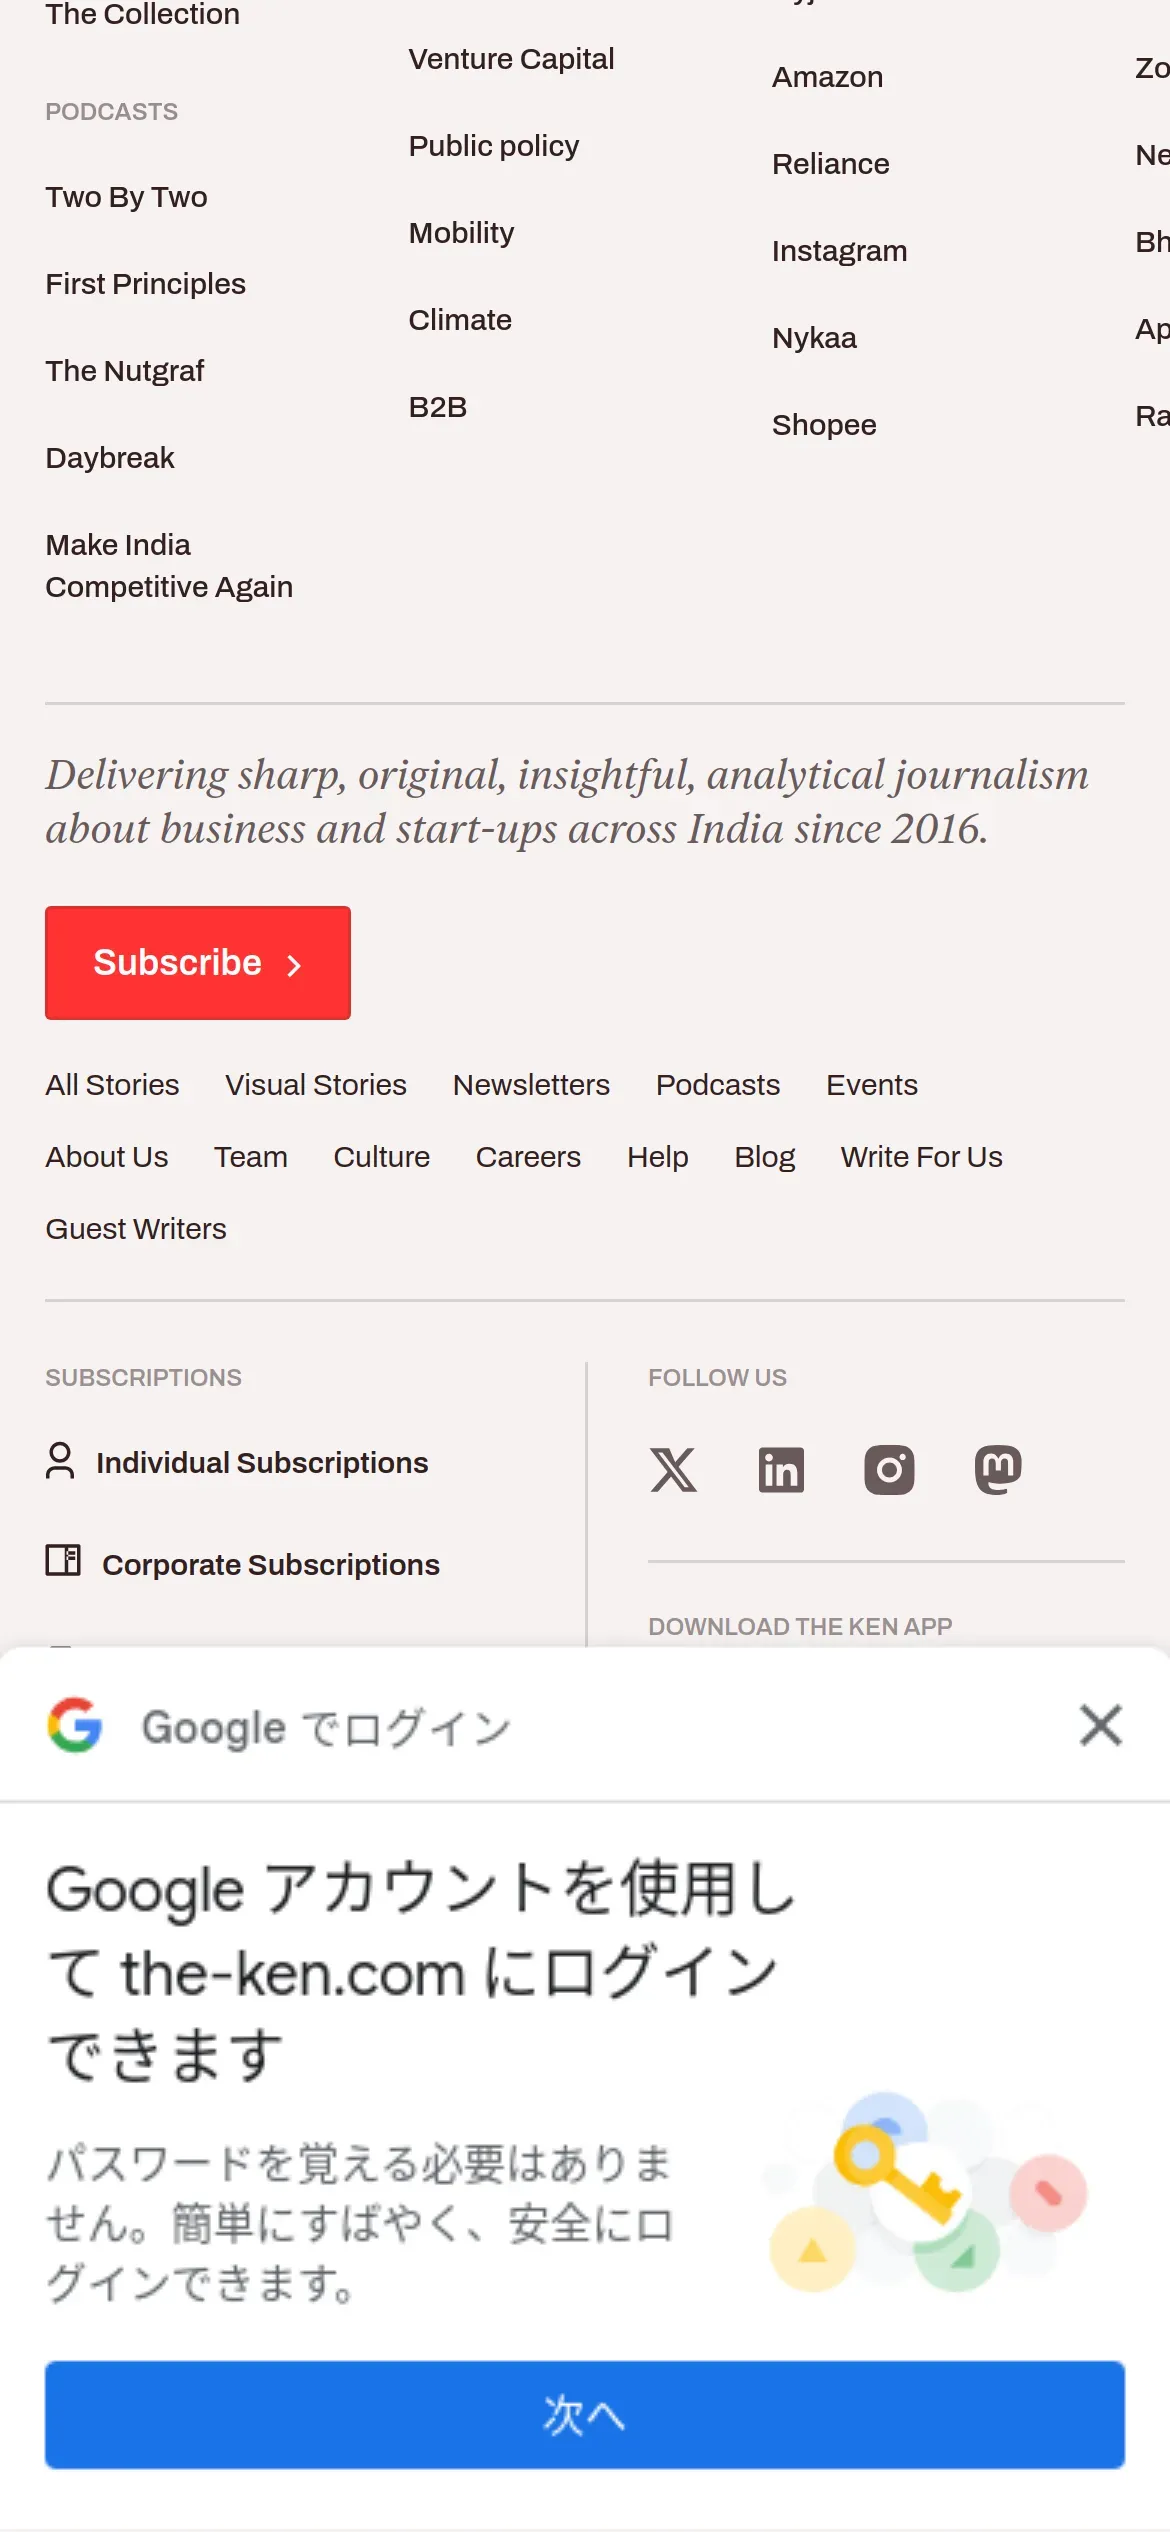The width and height of the screenshot is (1170, 2532).
Task: Open the Team page
Action: (251, 1157)
